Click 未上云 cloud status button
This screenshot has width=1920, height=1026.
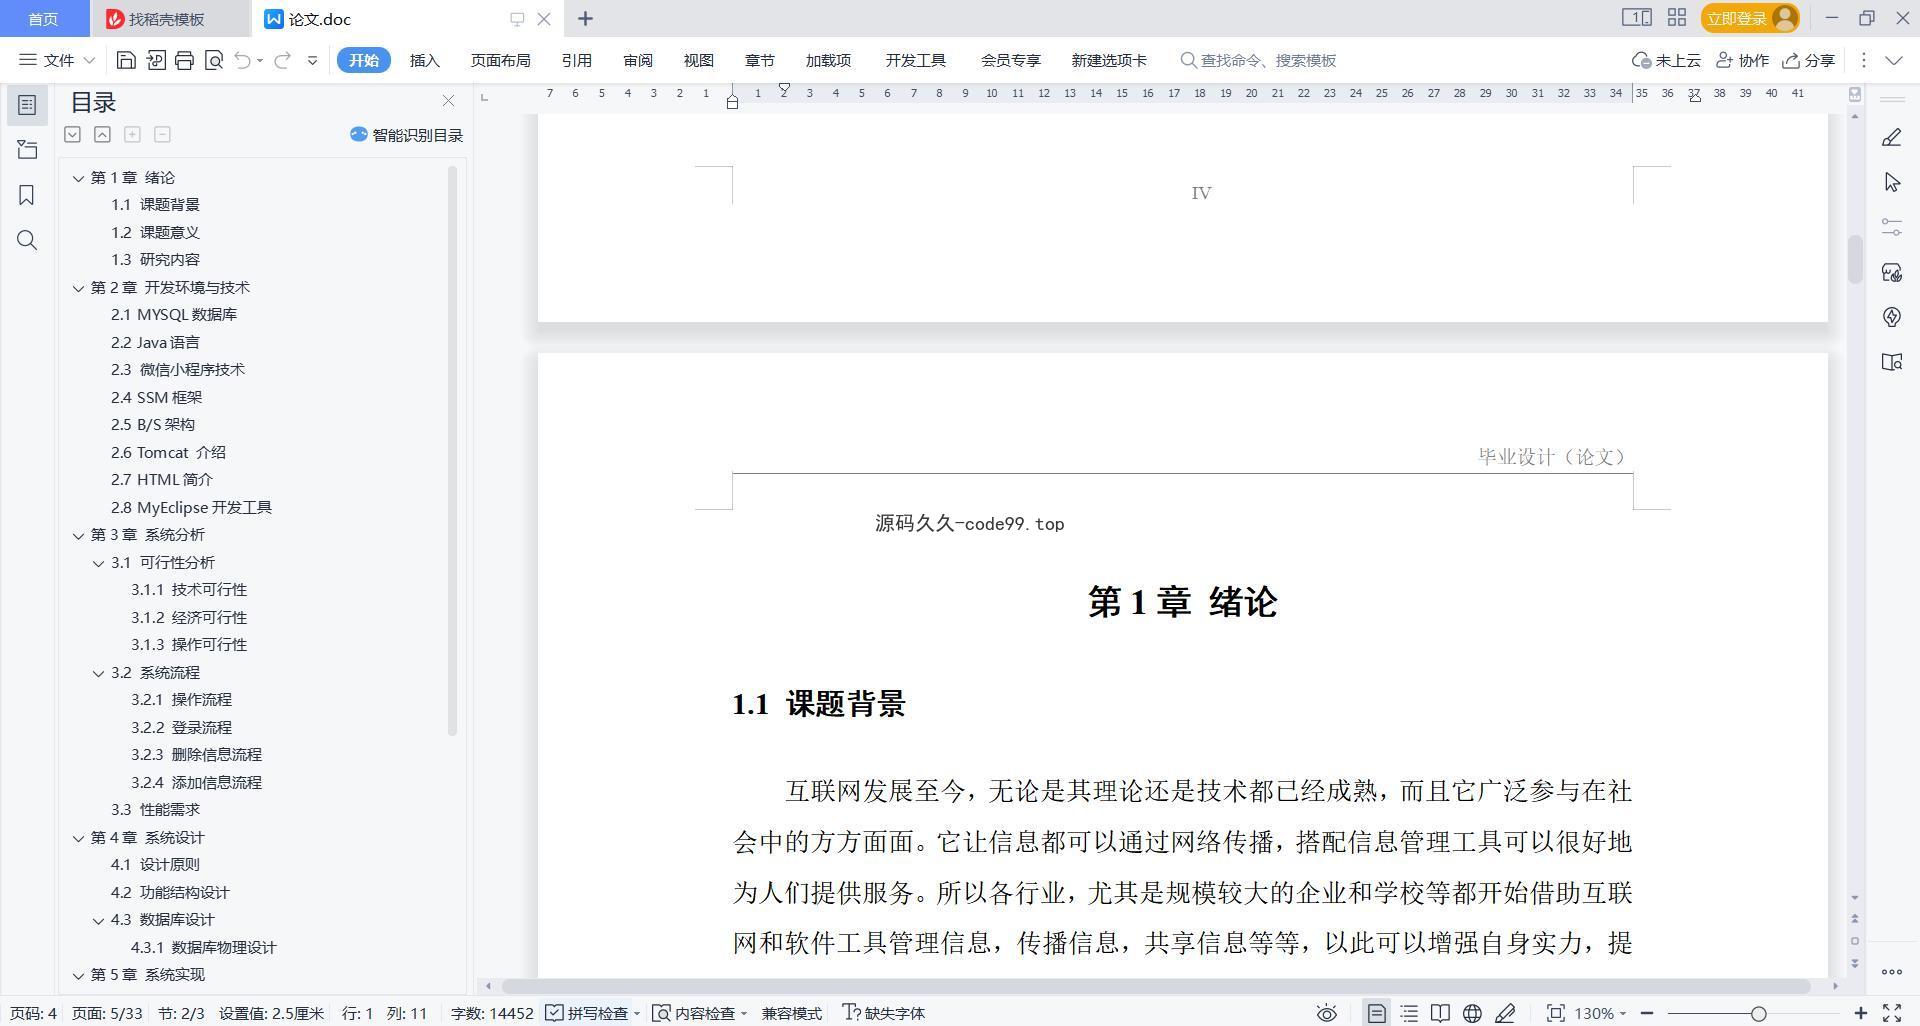[x=1666, y=60]
